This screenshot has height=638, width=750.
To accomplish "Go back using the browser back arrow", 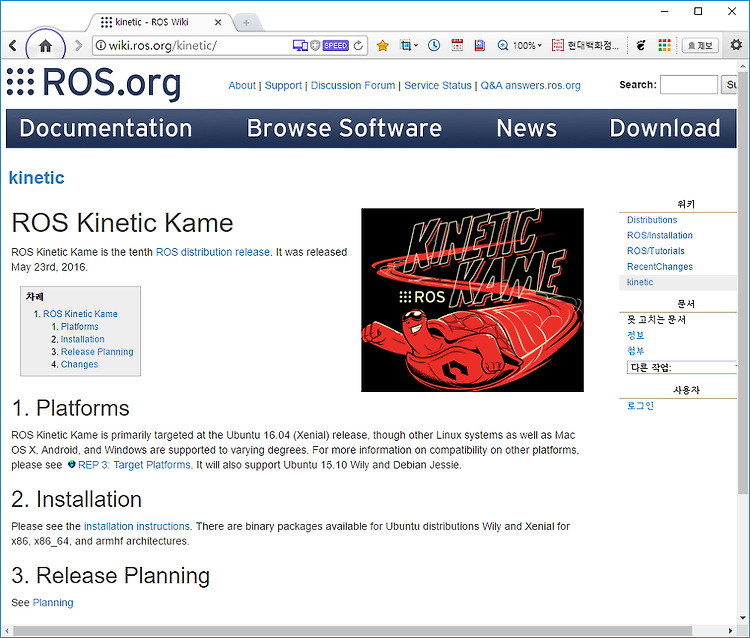I will click(13, 45).
